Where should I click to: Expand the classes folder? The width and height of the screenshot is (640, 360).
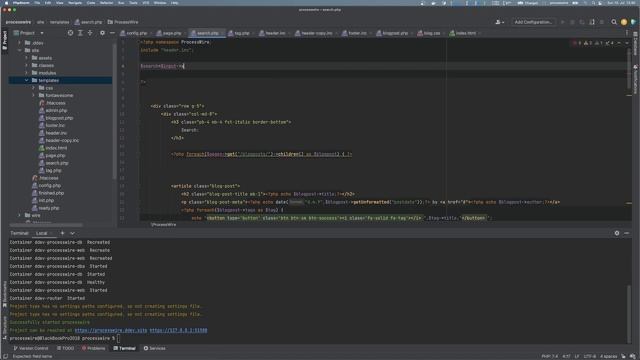[27, 65]
